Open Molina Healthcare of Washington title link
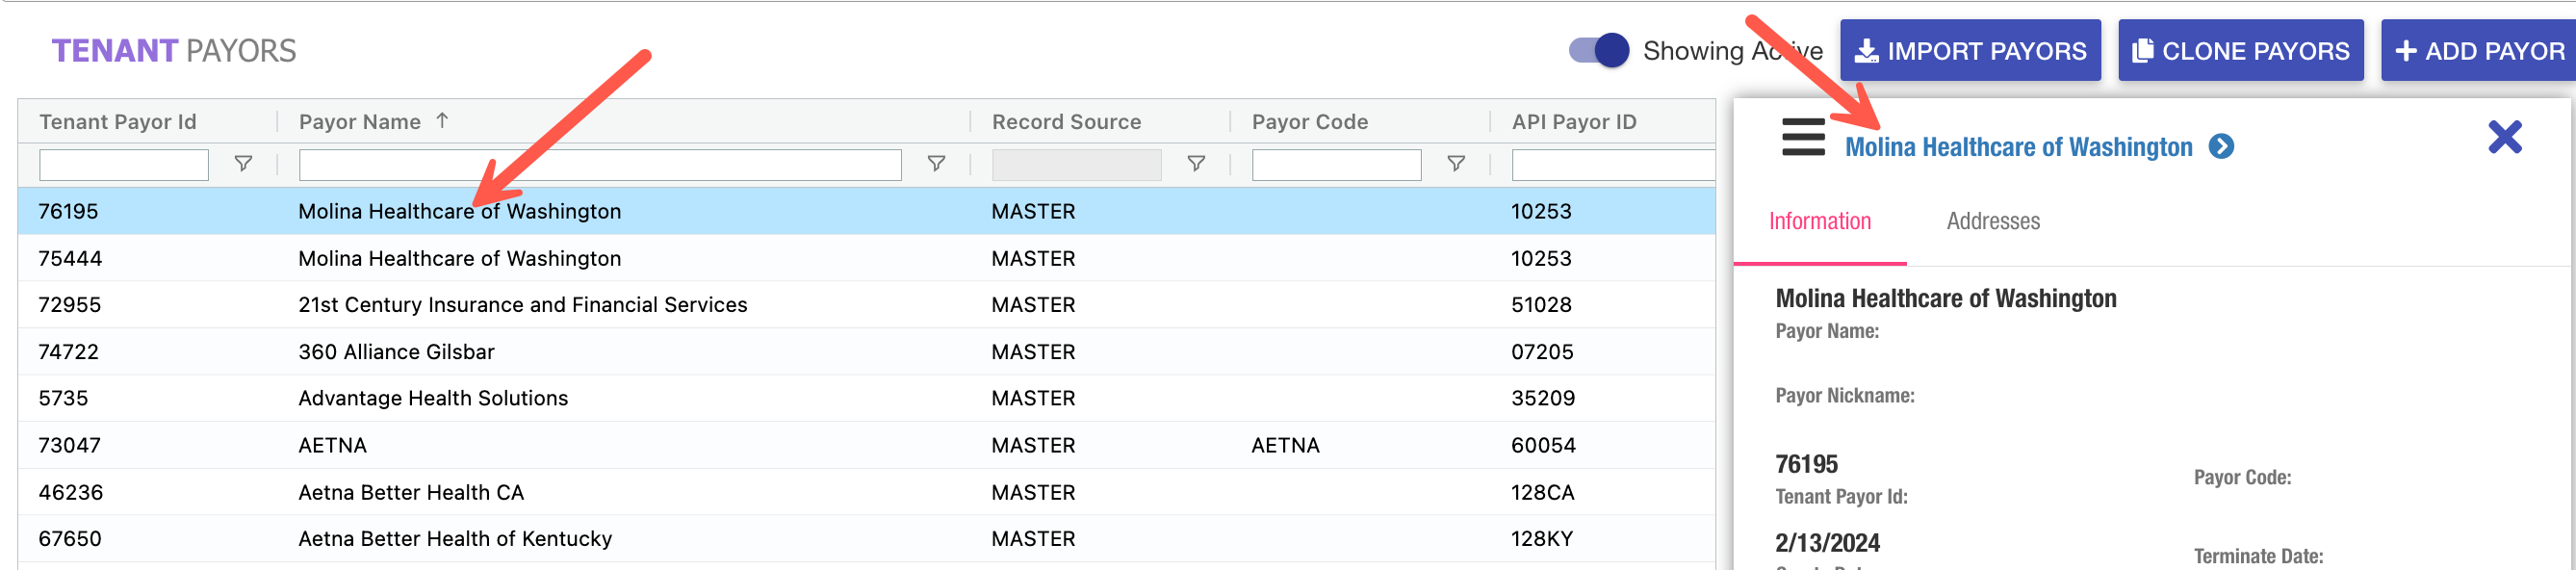Screen dimensions: 2576x570 click(x=2017, y=147)
